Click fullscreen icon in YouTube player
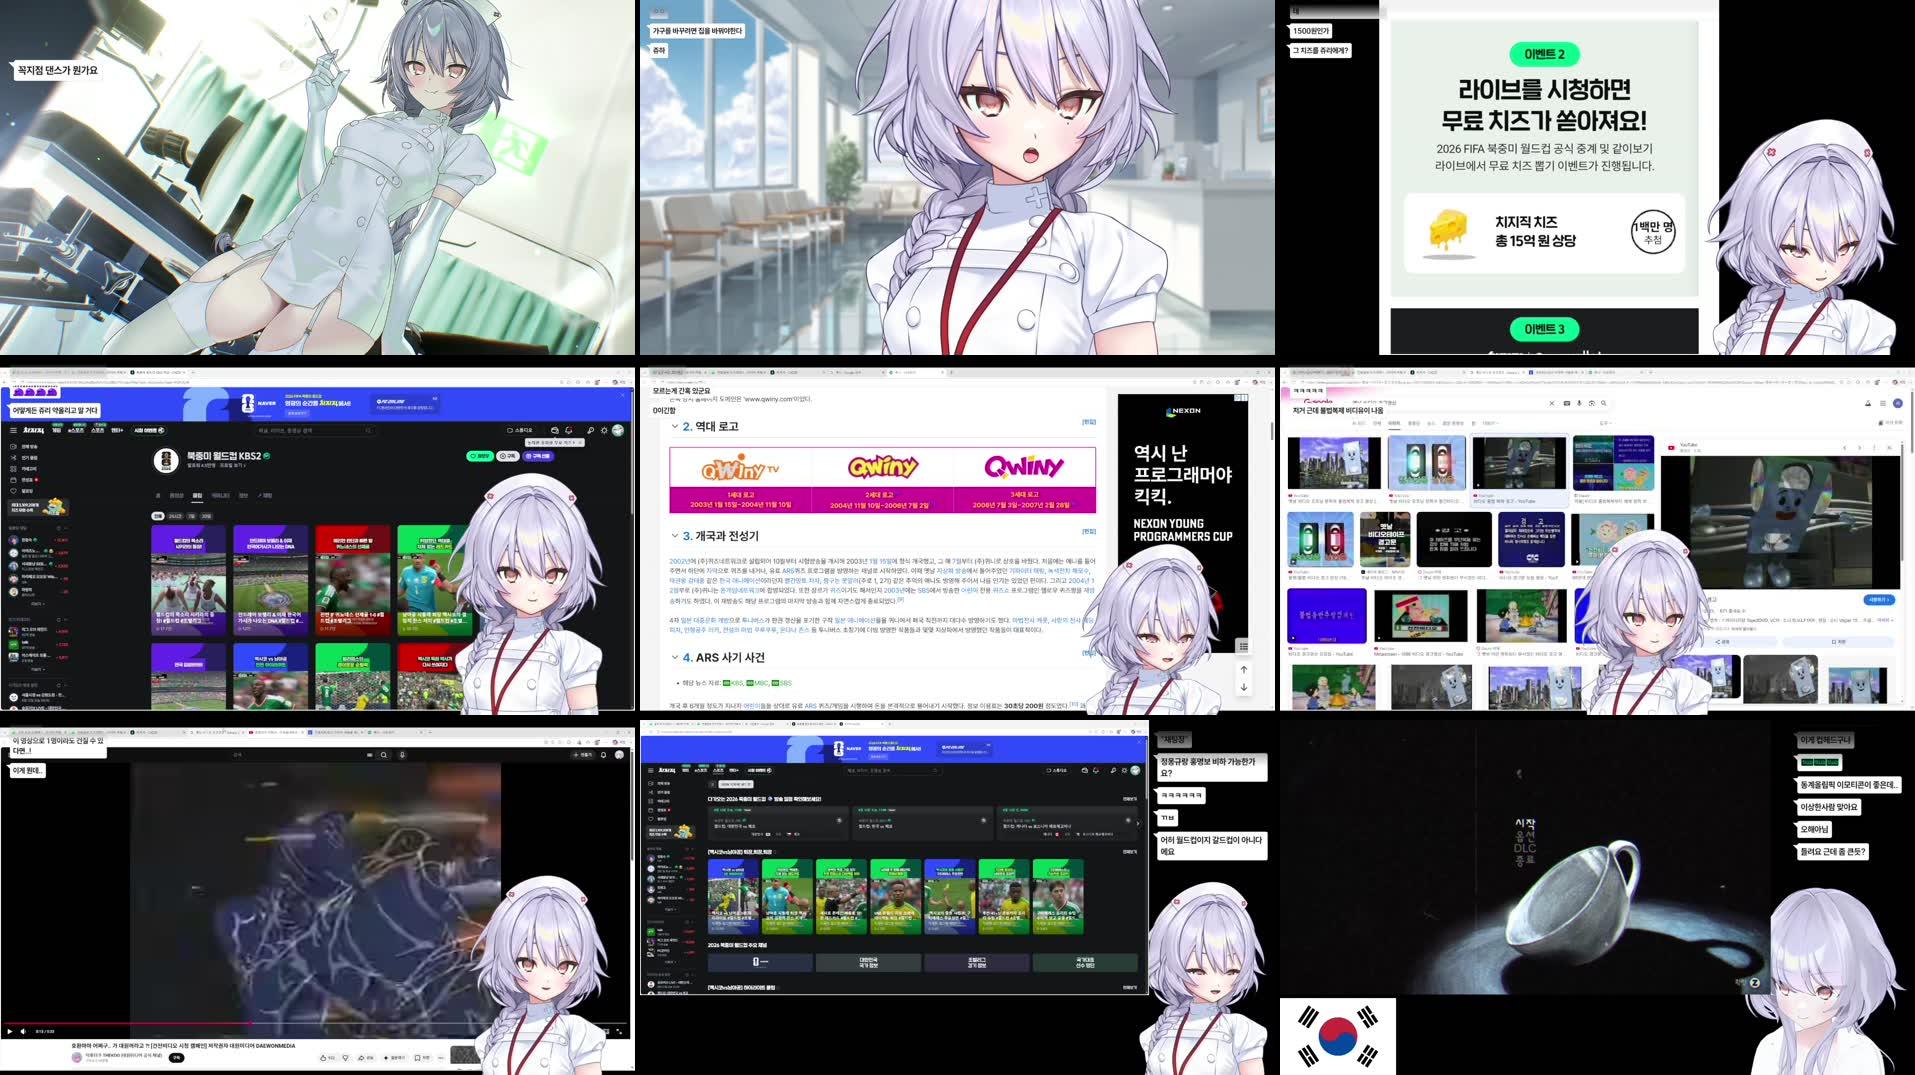The width and height of the screenshot is (1915, 1075). 619,1031
